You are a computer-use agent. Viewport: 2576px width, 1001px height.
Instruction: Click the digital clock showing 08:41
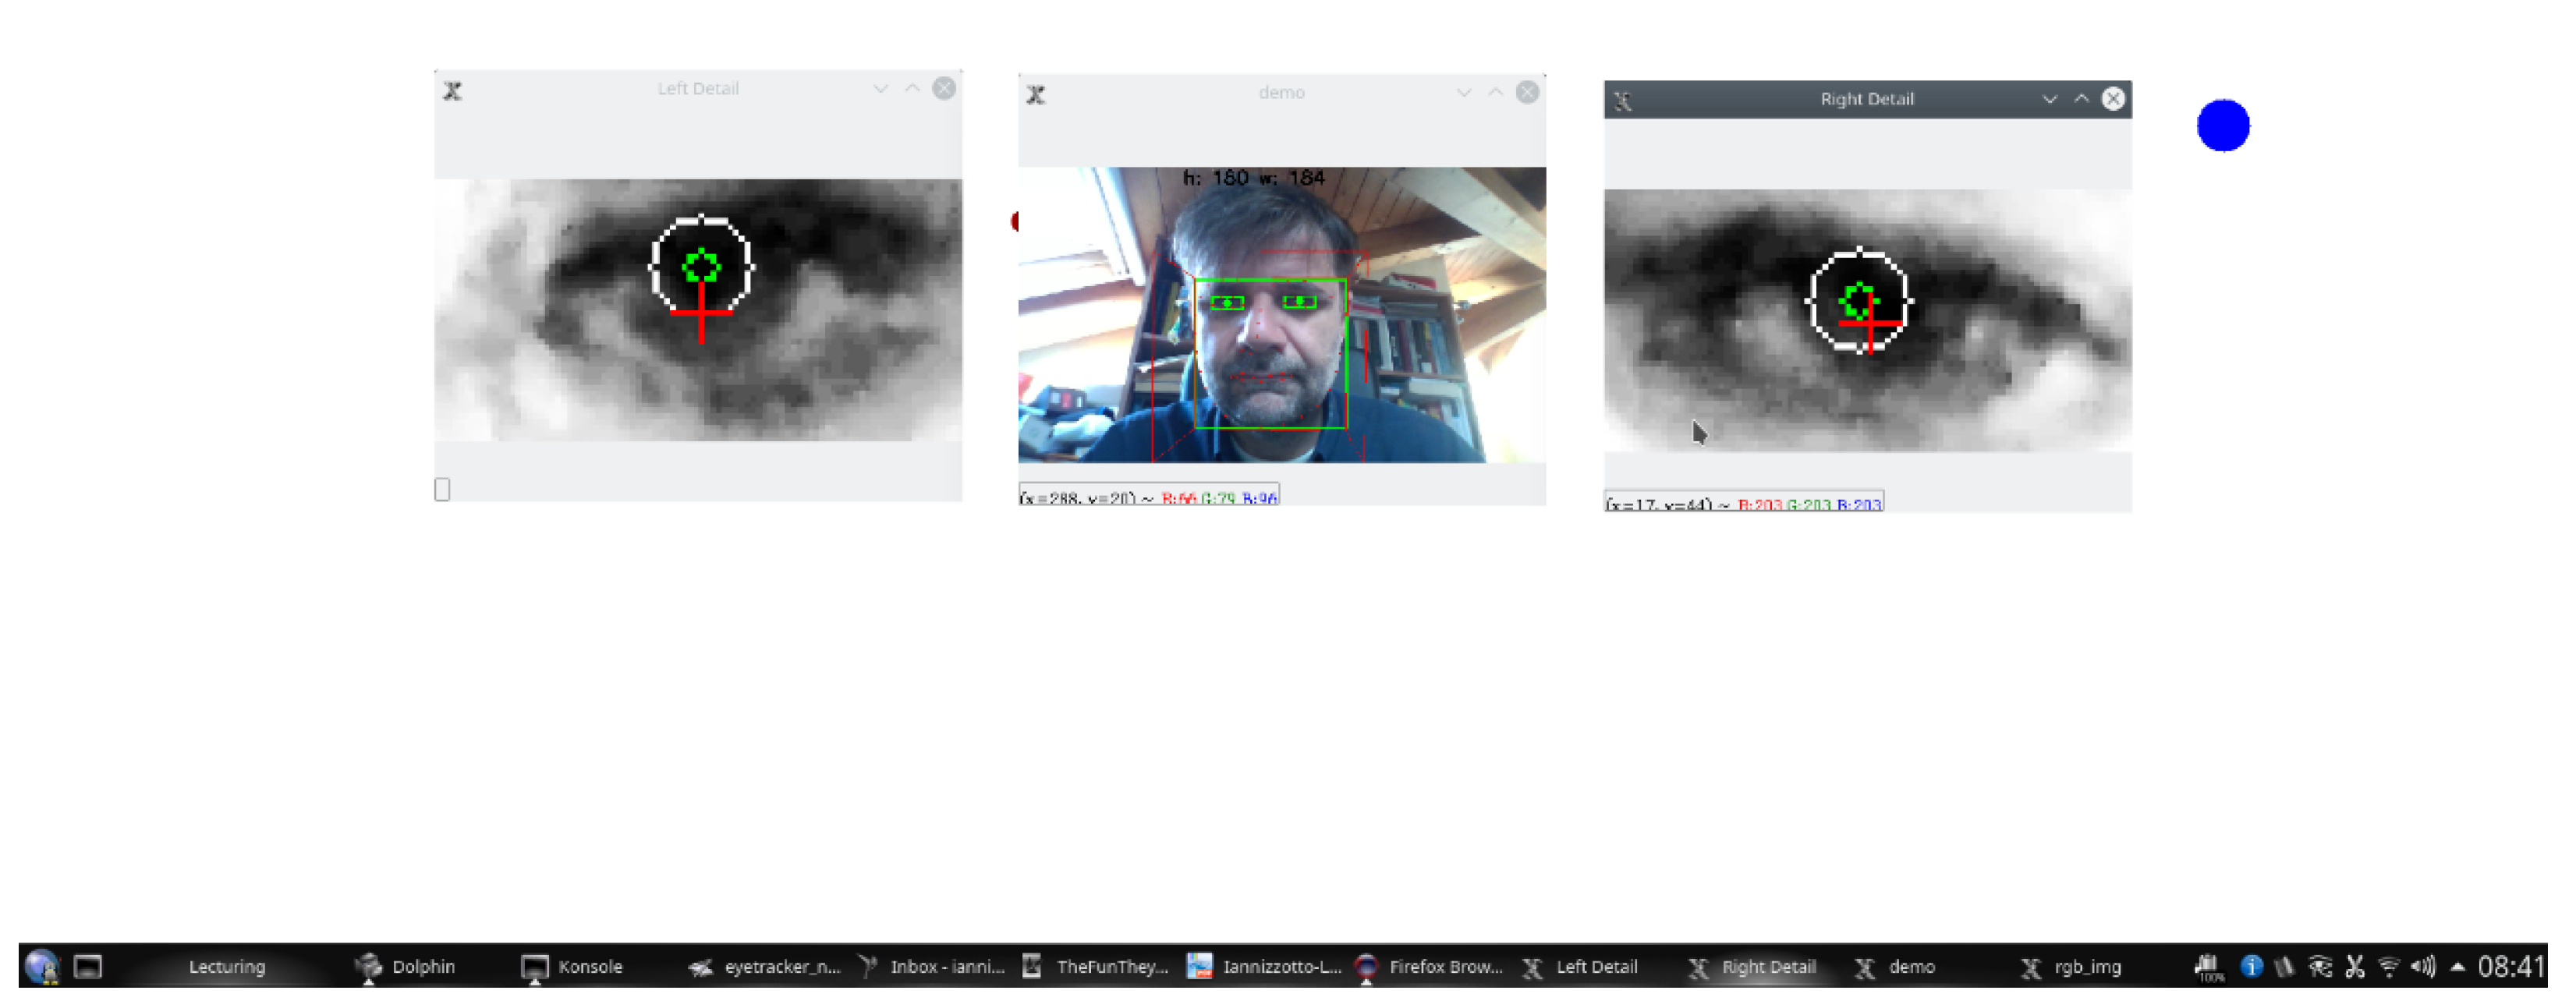[x=2510, y=966]
